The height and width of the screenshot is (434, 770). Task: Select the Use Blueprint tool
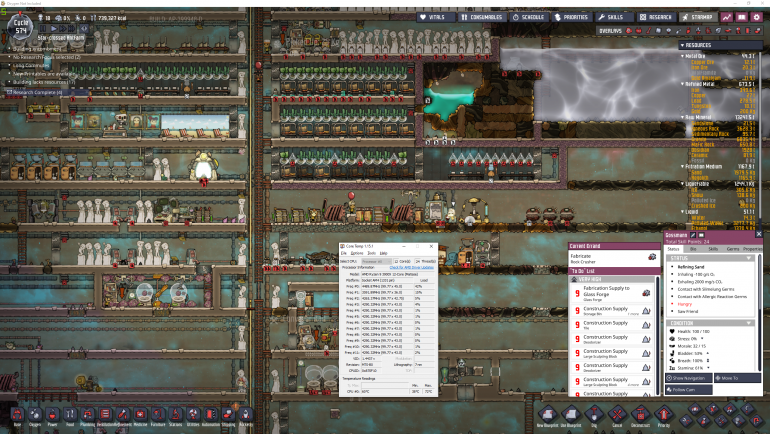click(x=571, y=416)
